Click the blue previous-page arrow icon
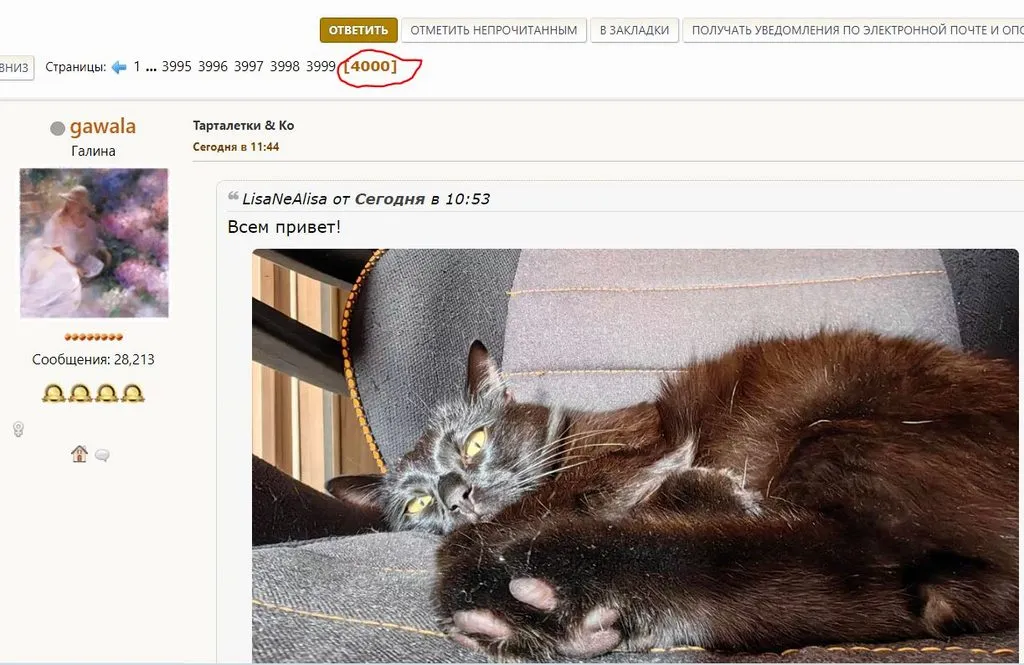Screen dimensions: 1024x665 119,67
